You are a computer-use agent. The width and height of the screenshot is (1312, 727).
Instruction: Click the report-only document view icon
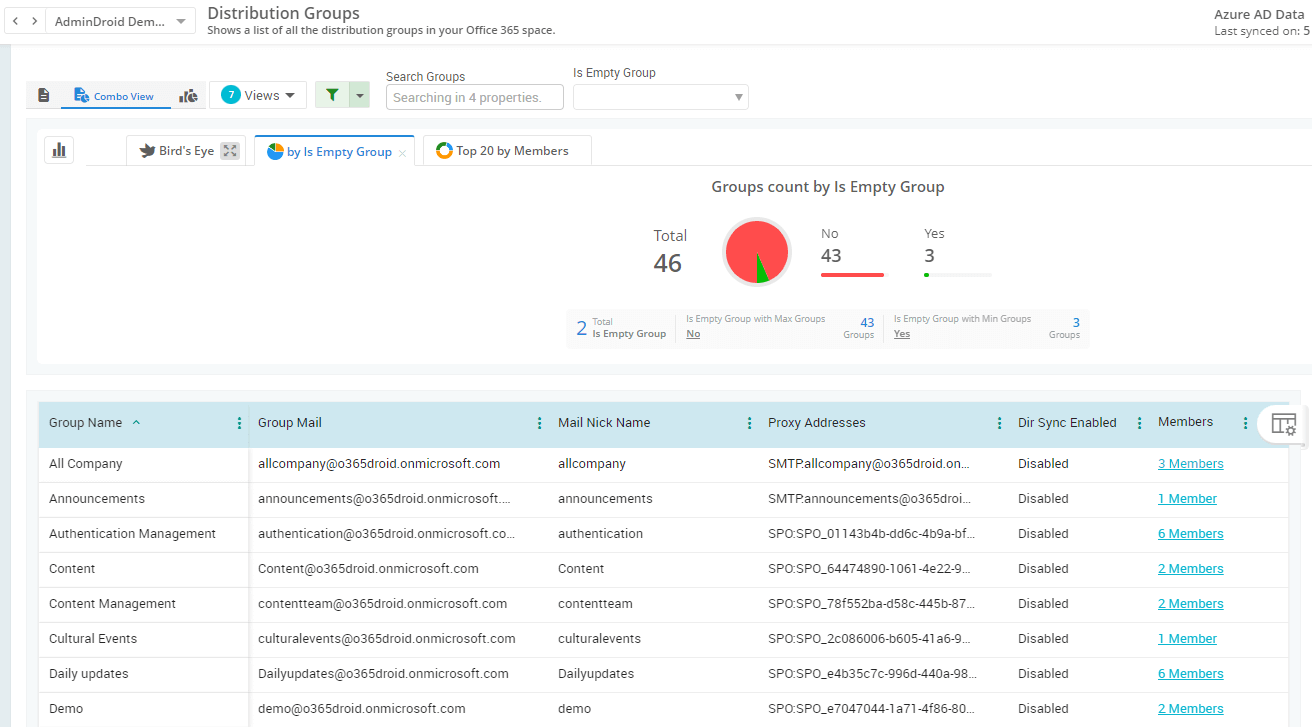point(43,95)
